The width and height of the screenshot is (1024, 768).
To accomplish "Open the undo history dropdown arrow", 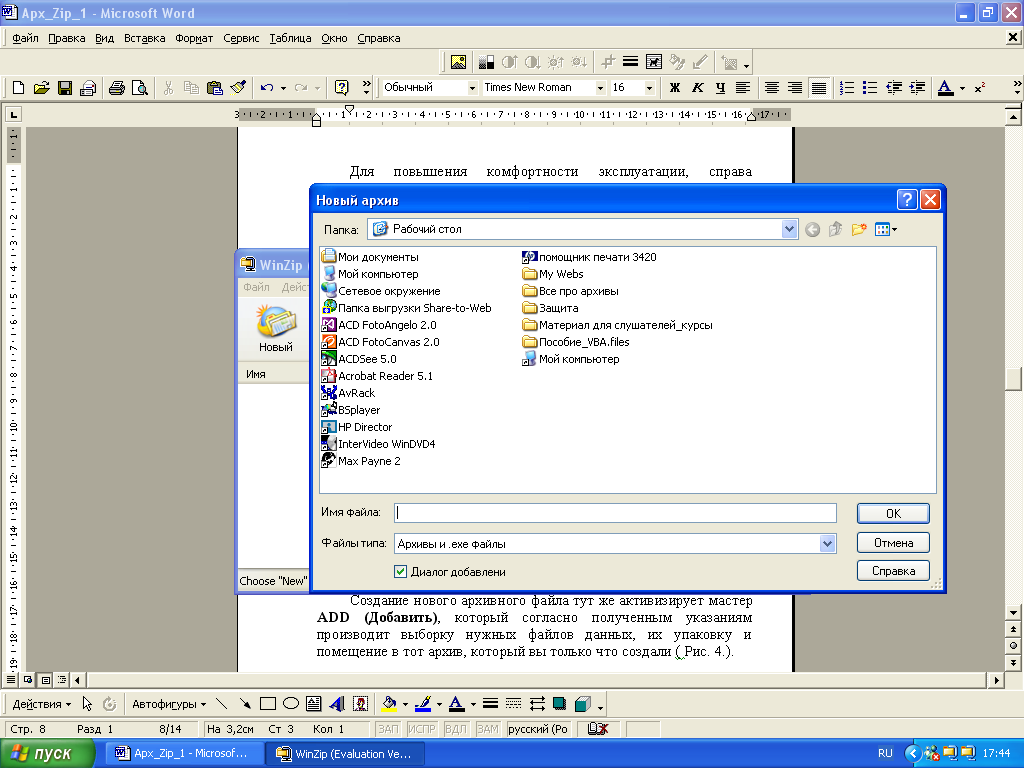I will [283, 88].
